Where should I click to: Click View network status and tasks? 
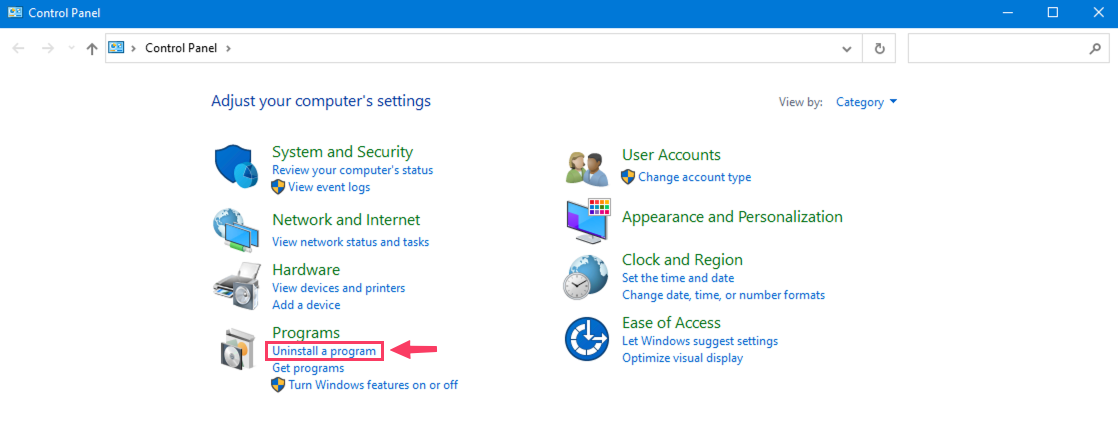tap(350, 242)
